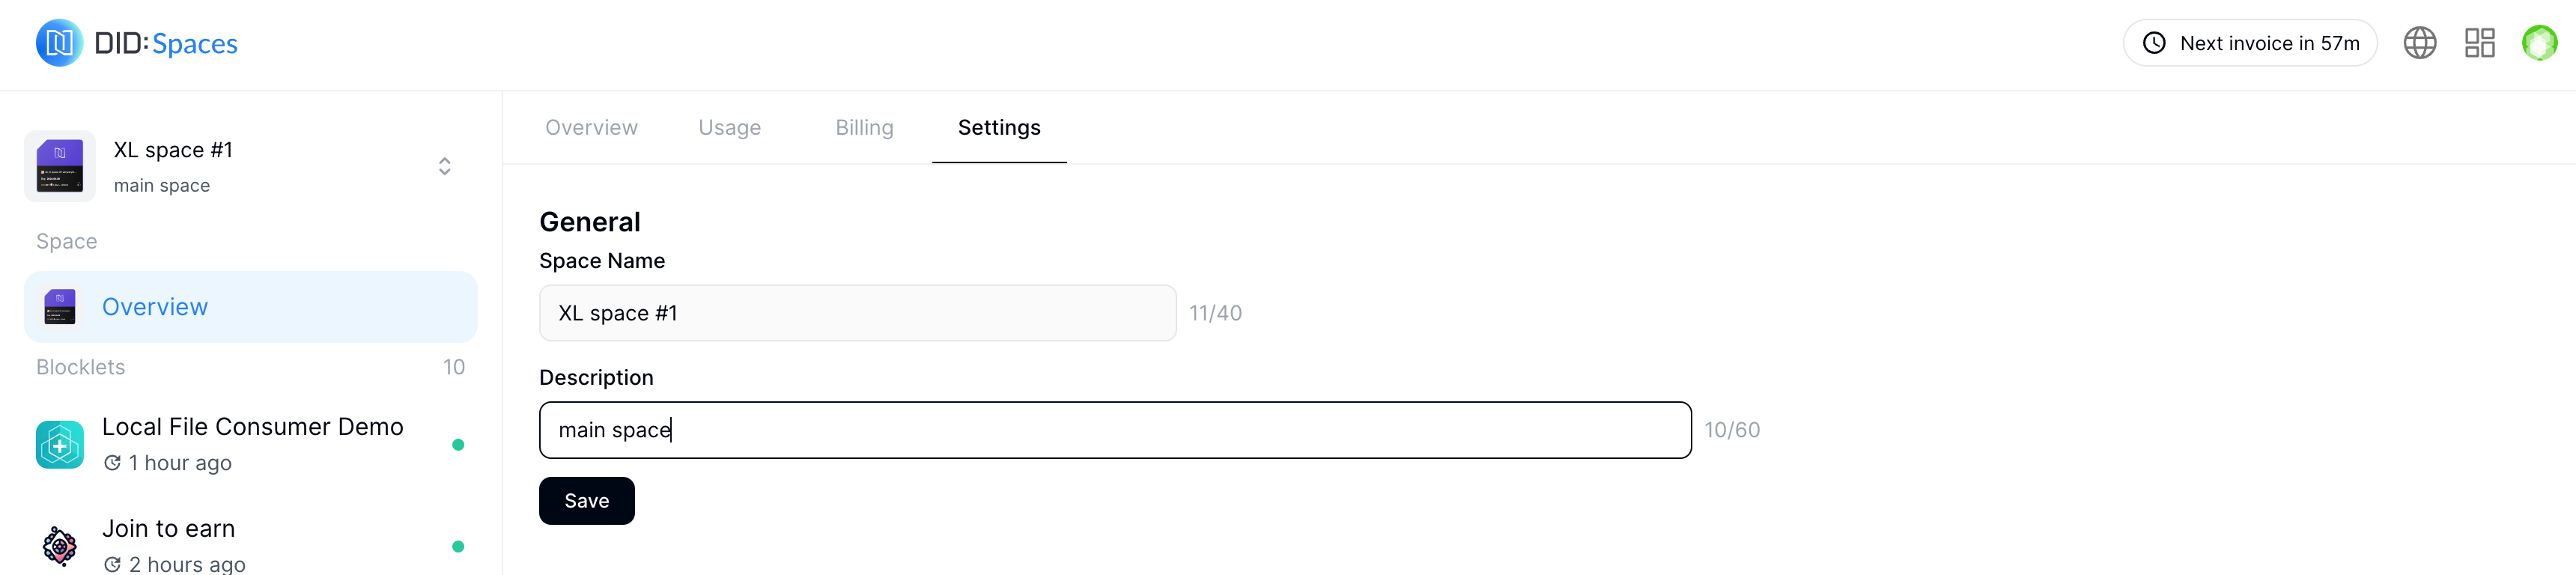Click the green user avatar
Image resolution: width=2576 pixels, height=575 pixels.
2539,43
